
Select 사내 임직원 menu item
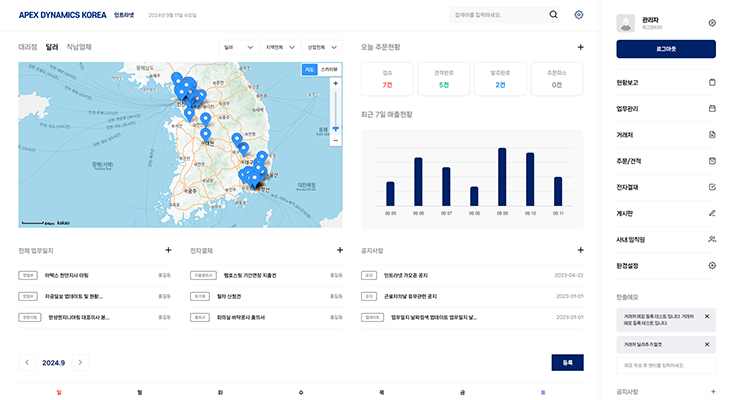[630, 239]
